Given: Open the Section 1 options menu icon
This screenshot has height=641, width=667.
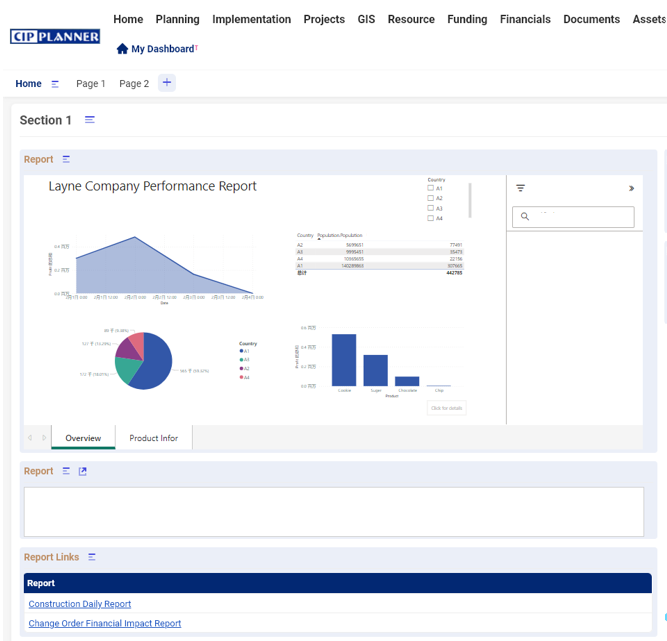Looking at the screenshot, I should (89, 120).
